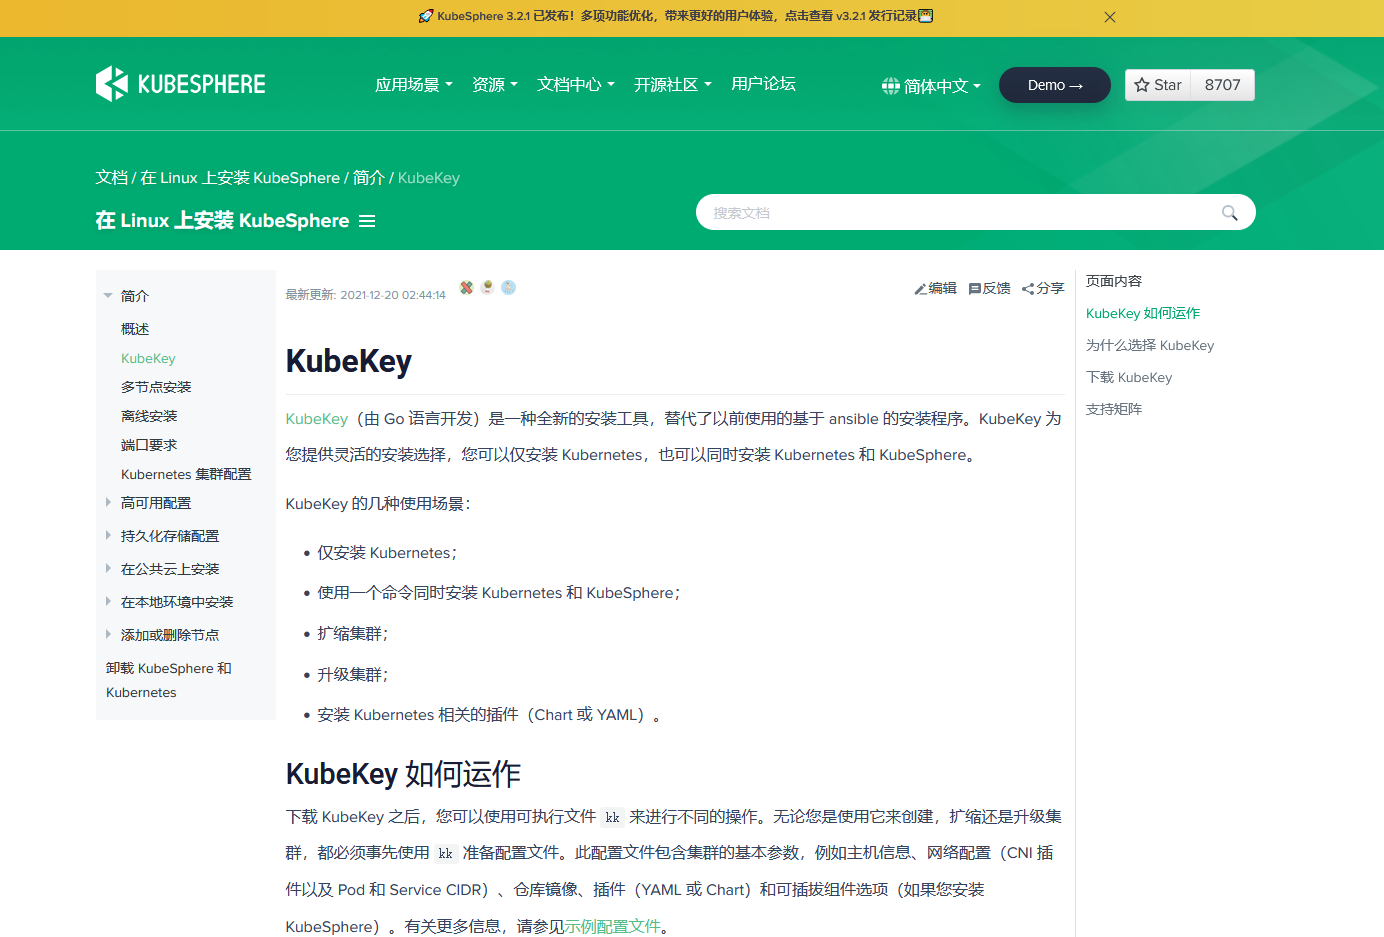Click the 反馈 feedback button

coord(989,288)
